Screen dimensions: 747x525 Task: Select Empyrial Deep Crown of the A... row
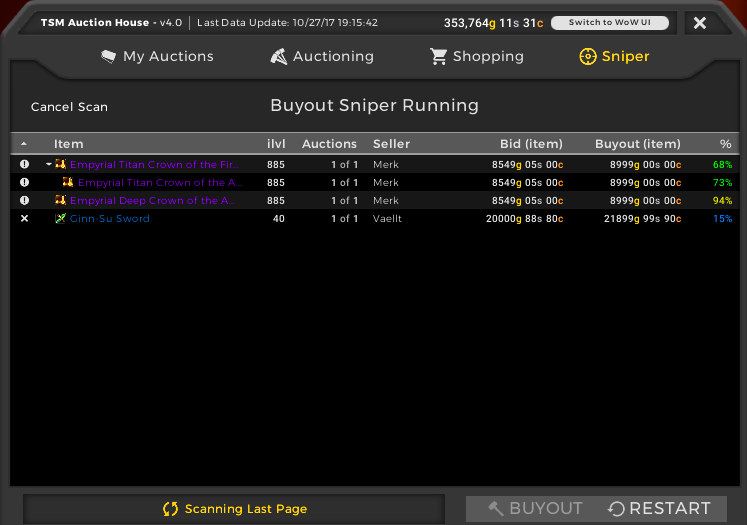375,201
